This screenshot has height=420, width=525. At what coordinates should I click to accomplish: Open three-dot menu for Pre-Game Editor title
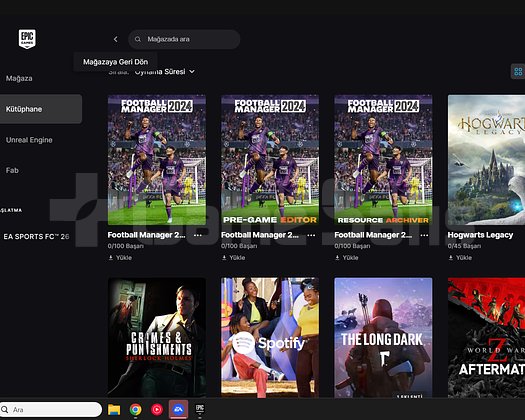tap(311, 235)
